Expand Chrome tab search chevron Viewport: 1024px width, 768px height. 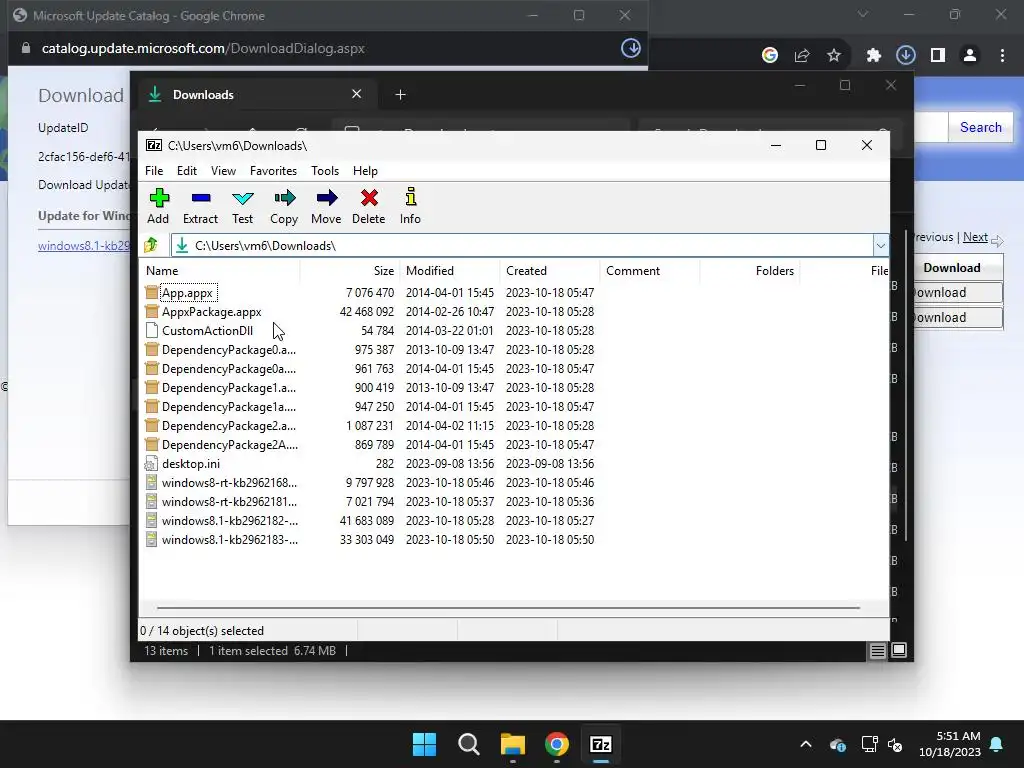click(x=863, y=14)
